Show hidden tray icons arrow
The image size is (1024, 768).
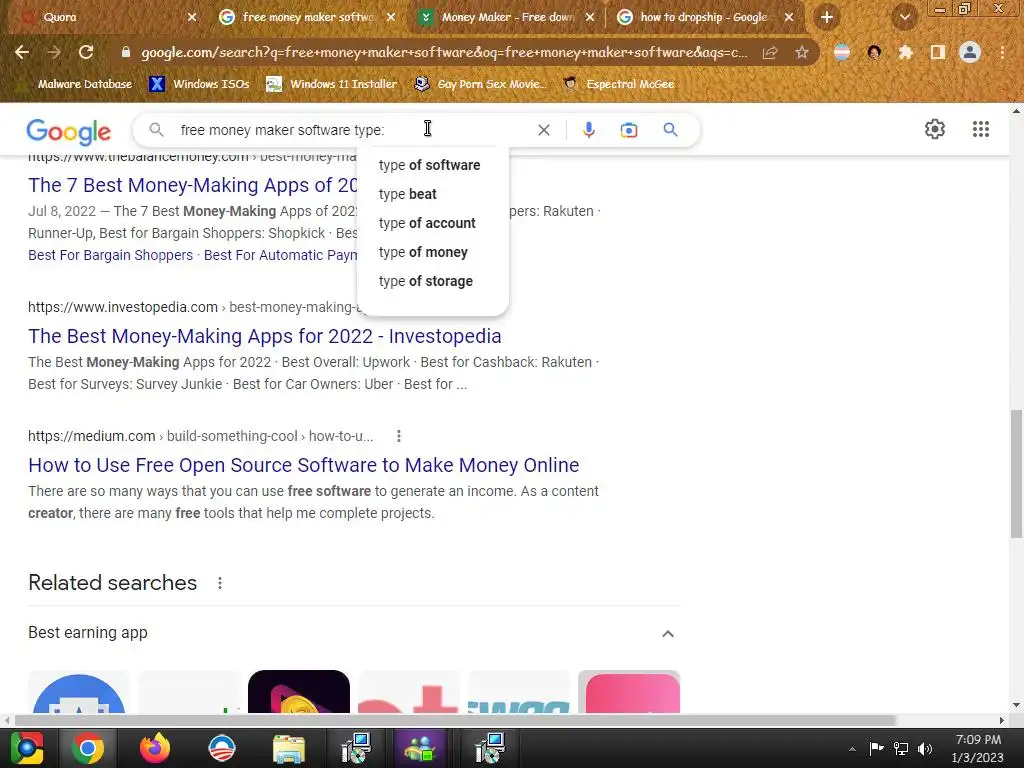click(x=852, y=749)
